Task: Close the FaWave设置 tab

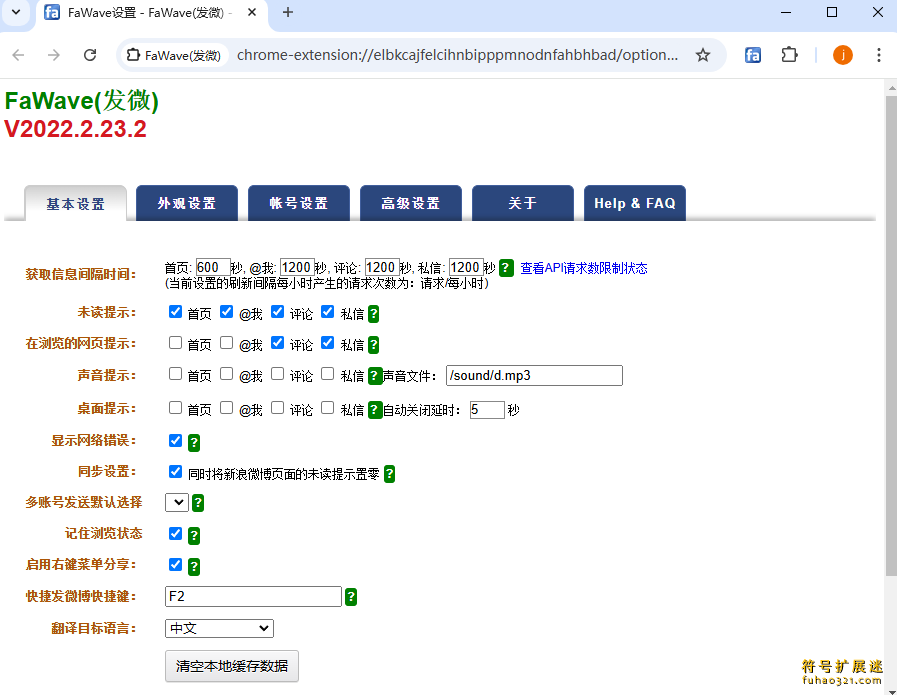Action: coord(252,12)
